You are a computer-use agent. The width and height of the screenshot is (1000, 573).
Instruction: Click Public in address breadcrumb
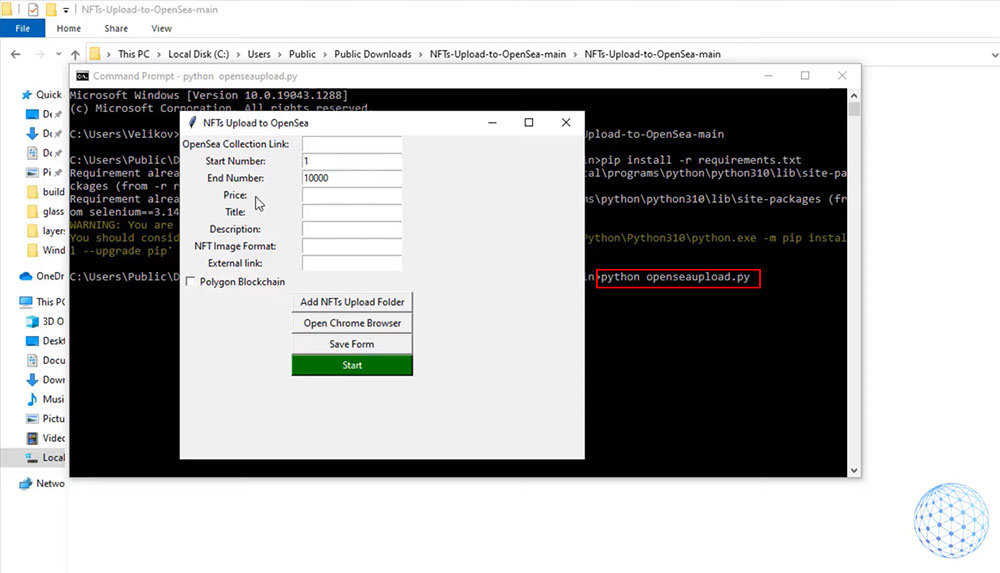pyautogui.click(x=302, y=54)
